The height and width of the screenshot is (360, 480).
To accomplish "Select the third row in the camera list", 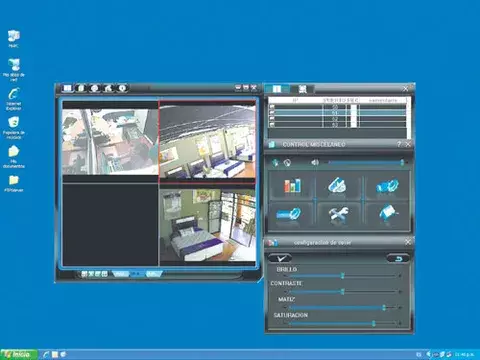I will click(337, 119).
